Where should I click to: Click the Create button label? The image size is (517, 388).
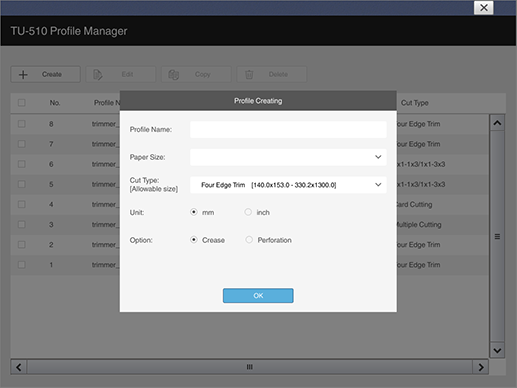52,74
